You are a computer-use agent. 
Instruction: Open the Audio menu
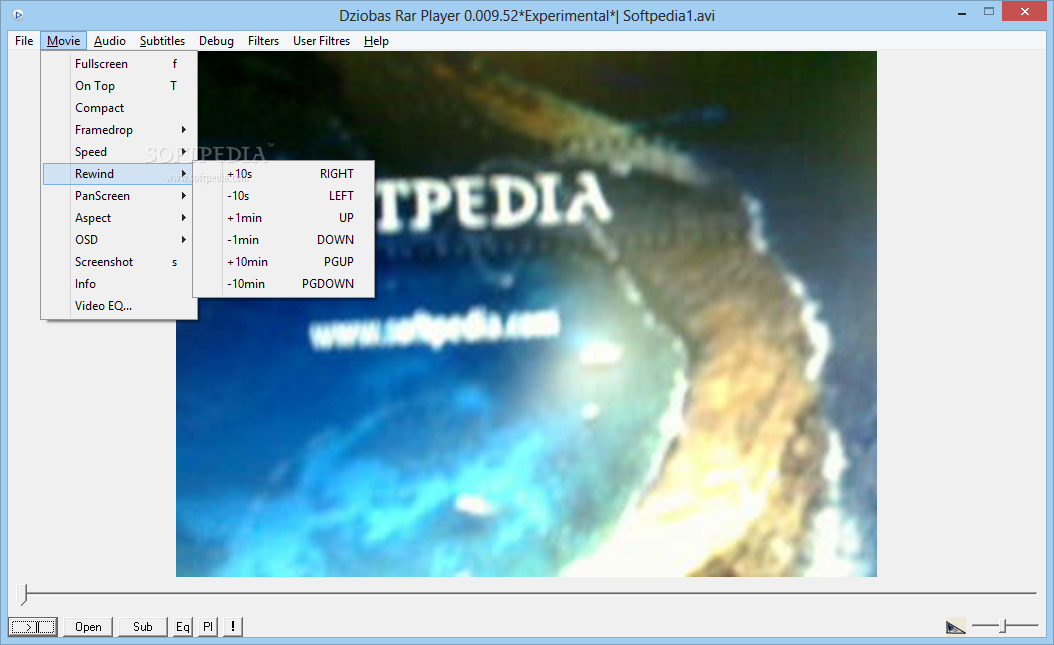[110, 41]
